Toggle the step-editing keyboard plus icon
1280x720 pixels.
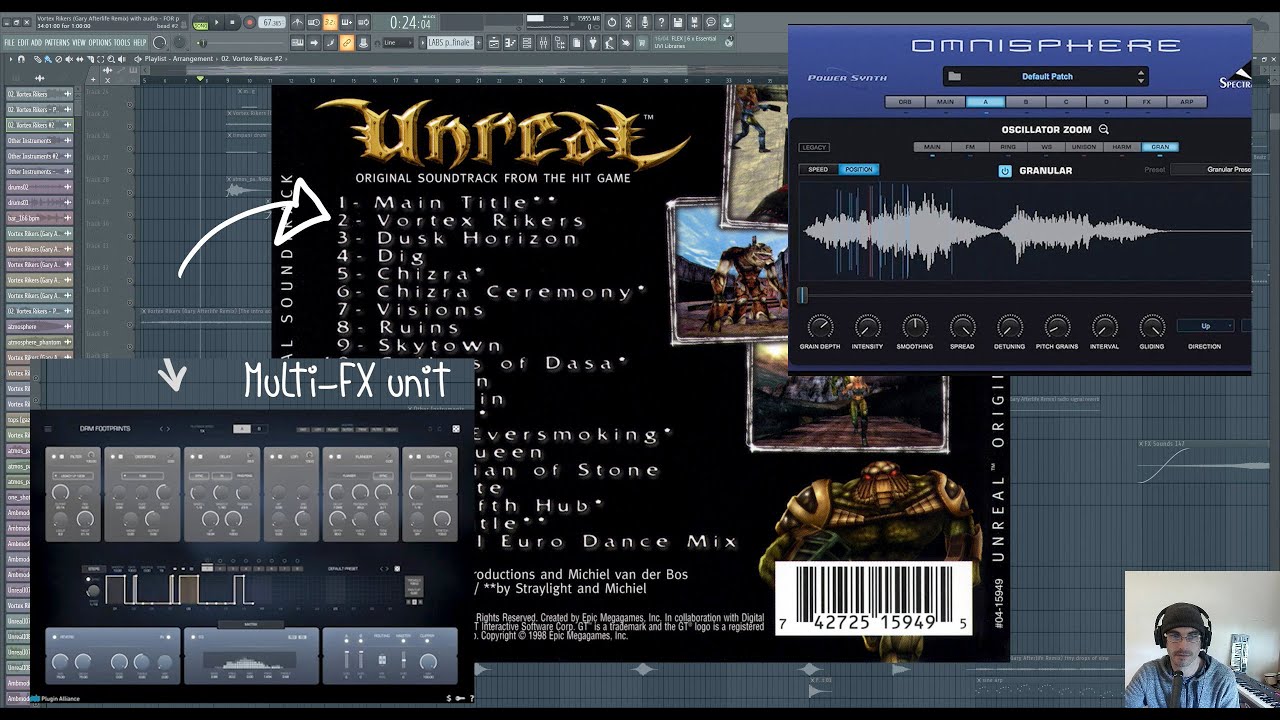pyautogui.click(x=347, y=22)
